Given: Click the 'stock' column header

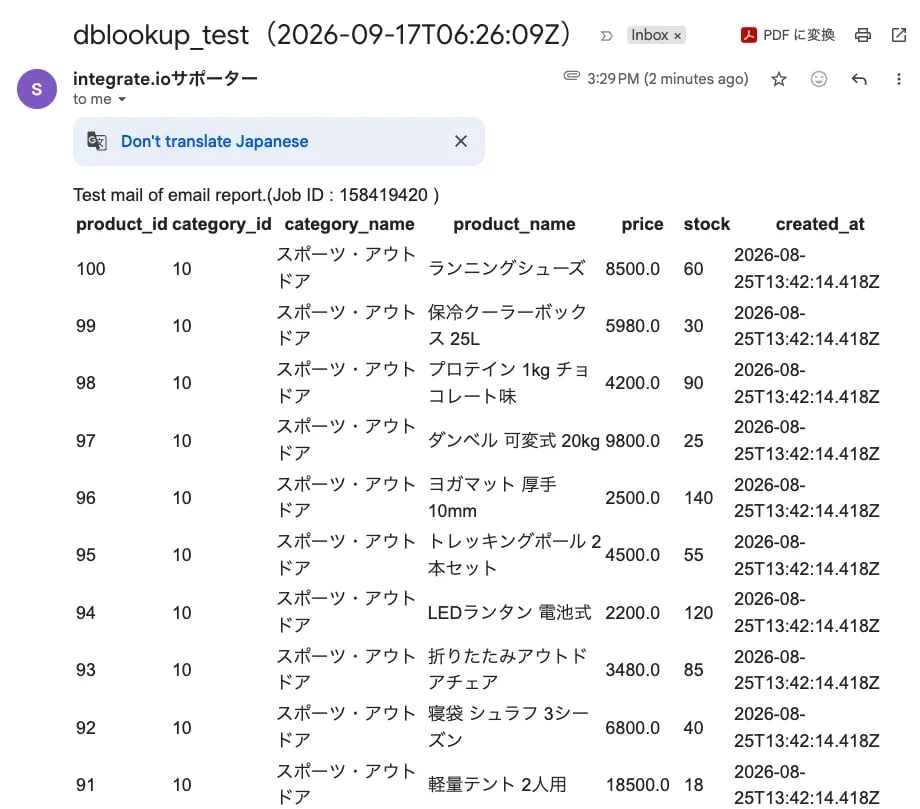Looking at the screenshot, I should tap(706, 224).
